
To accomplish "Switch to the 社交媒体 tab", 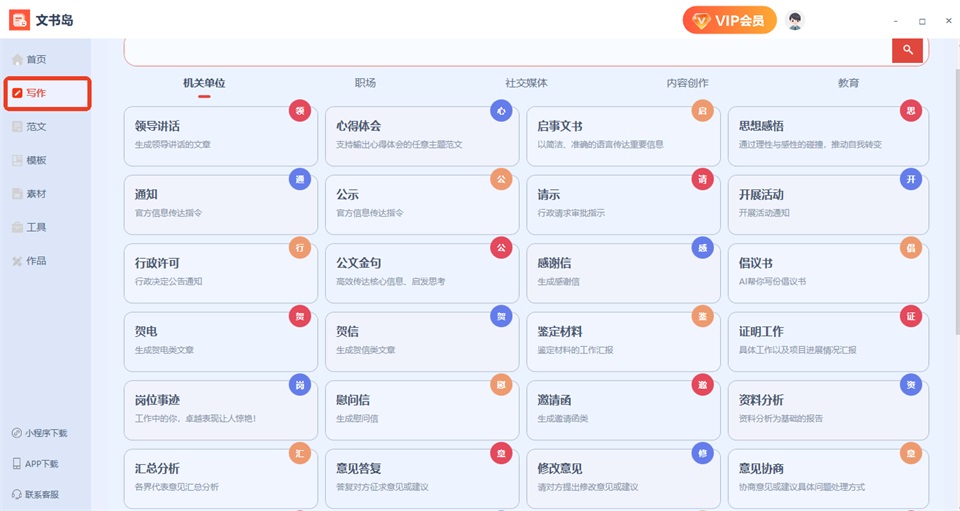I will (526, 83).
